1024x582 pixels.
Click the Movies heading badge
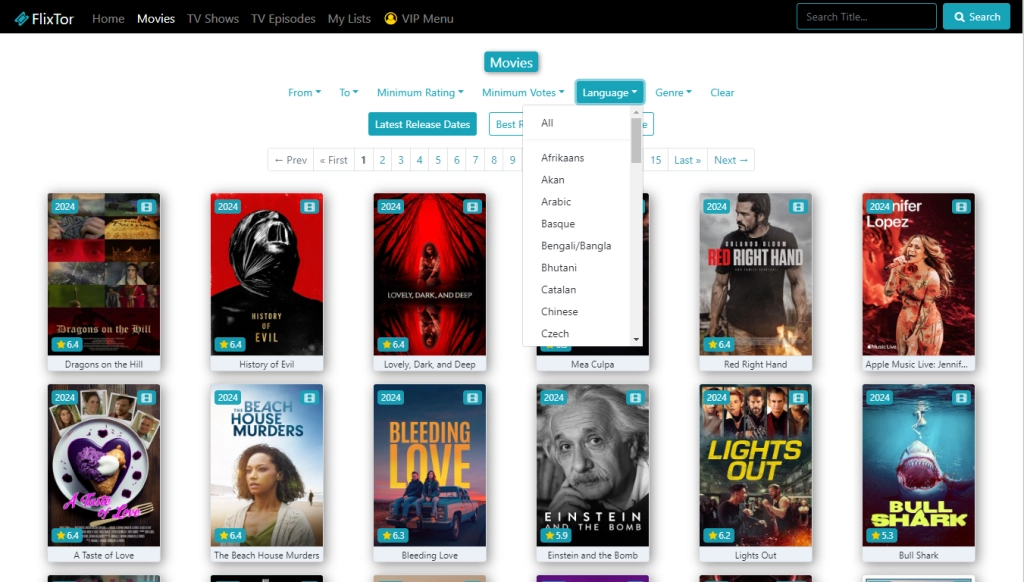[511, 63]
